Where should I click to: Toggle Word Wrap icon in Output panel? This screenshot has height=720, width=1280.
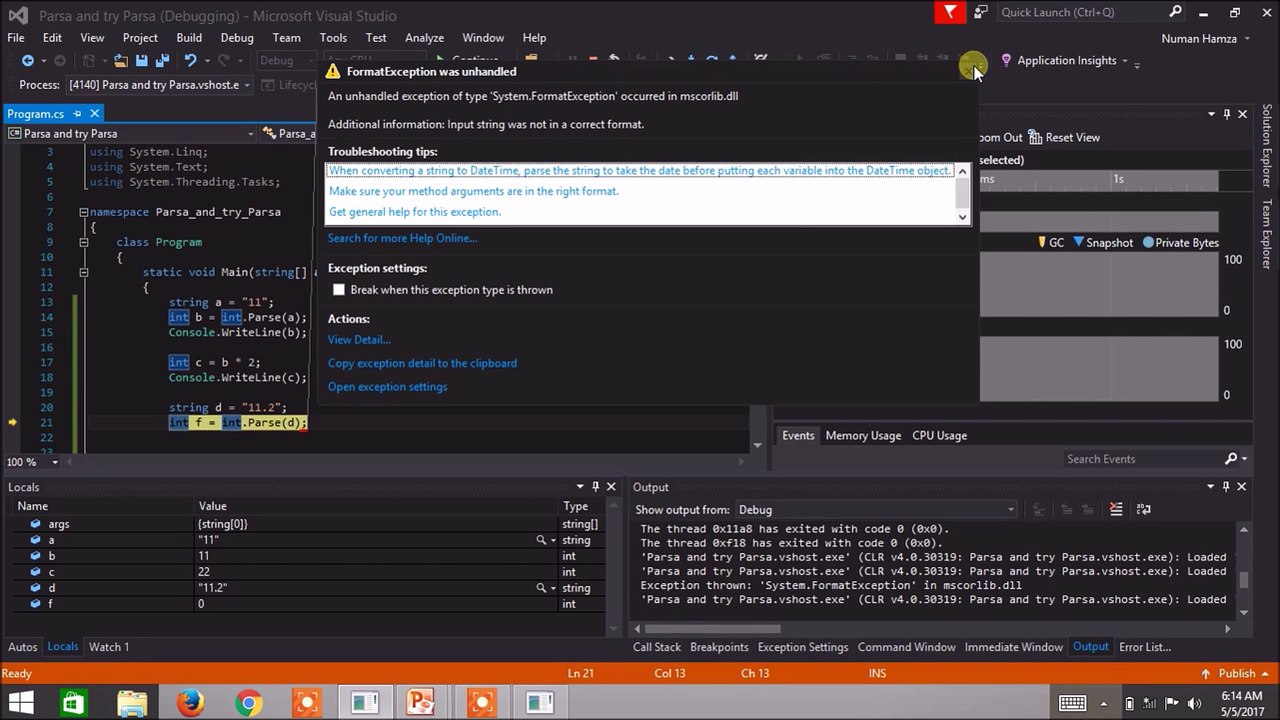click(1144, 509)
